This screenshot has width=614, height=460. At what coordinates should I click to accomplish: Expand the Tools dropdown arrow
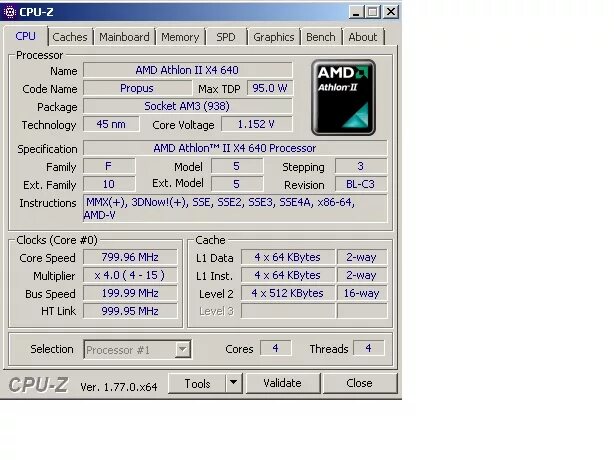234,383
